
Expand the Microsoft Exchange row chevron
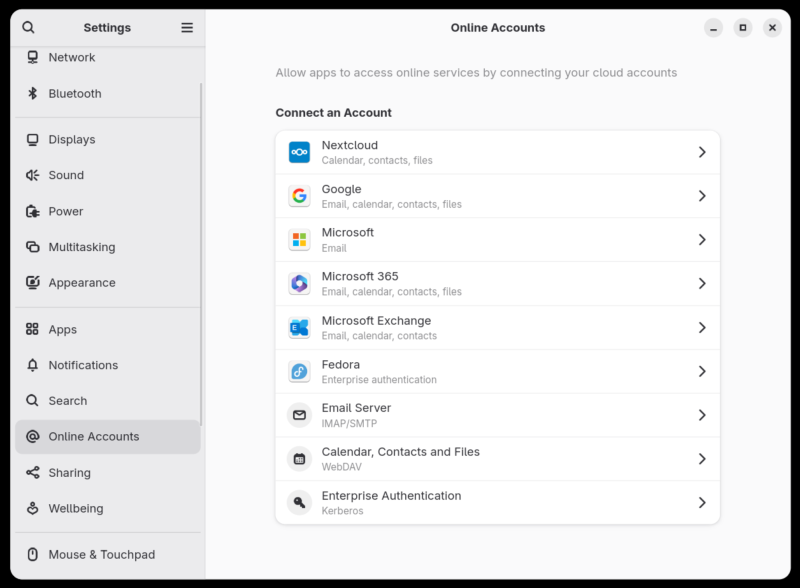click(702, 327)
